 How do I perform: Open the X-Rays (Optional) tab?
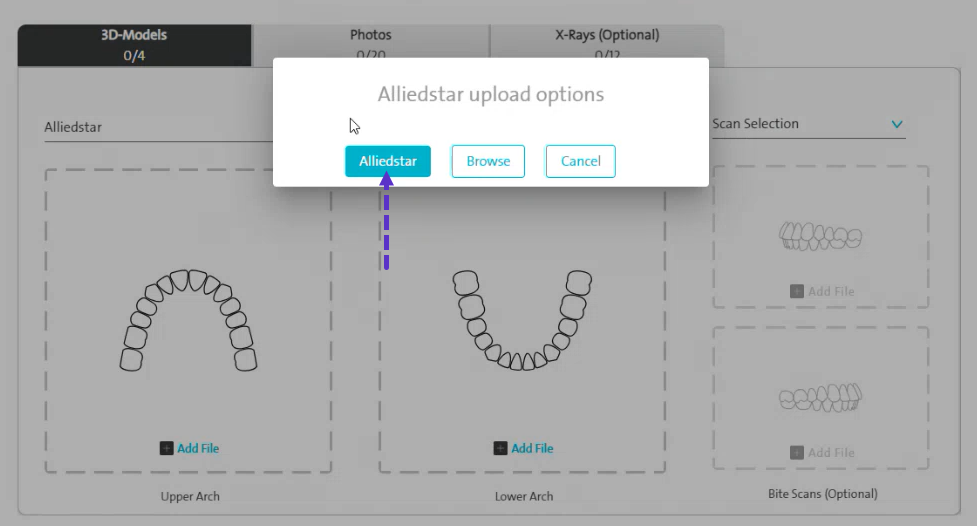[x=607, y=44]
